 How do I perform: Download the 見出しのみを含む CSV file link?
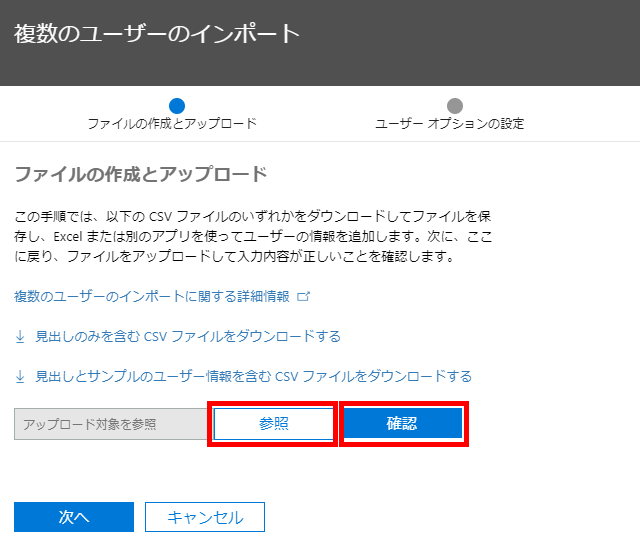pos(188,336)
